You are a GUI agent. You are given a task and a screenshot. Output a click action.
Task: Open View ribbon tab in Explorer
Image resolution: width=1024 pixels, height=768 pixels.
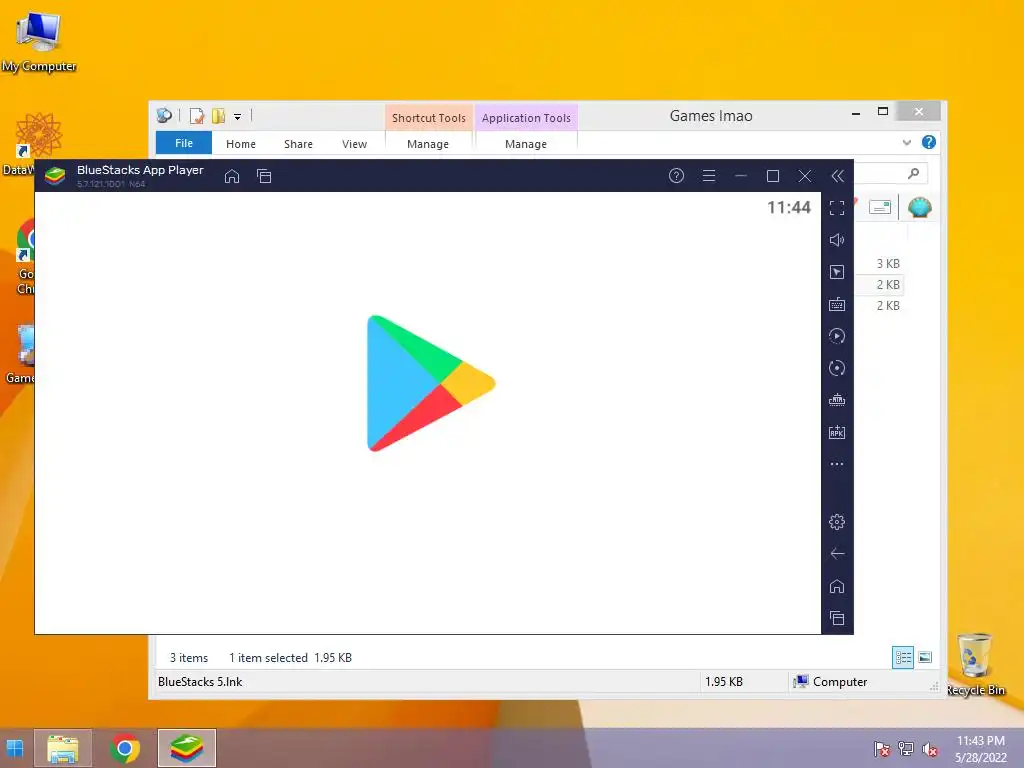point(355,144)
